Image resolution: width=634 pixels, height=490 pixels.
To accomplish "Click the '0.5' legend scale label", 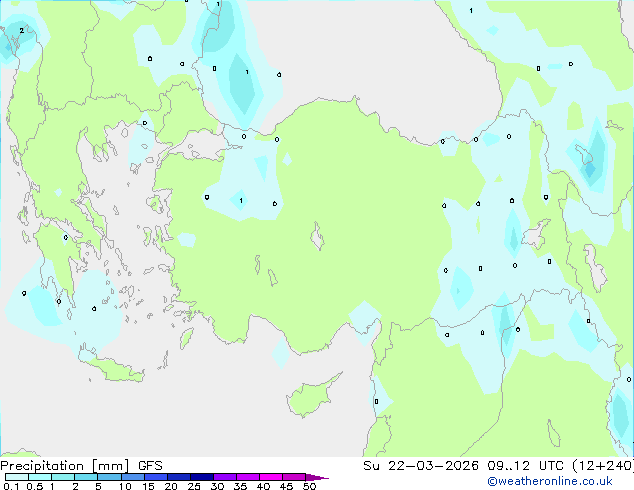I will coord(34,486).
